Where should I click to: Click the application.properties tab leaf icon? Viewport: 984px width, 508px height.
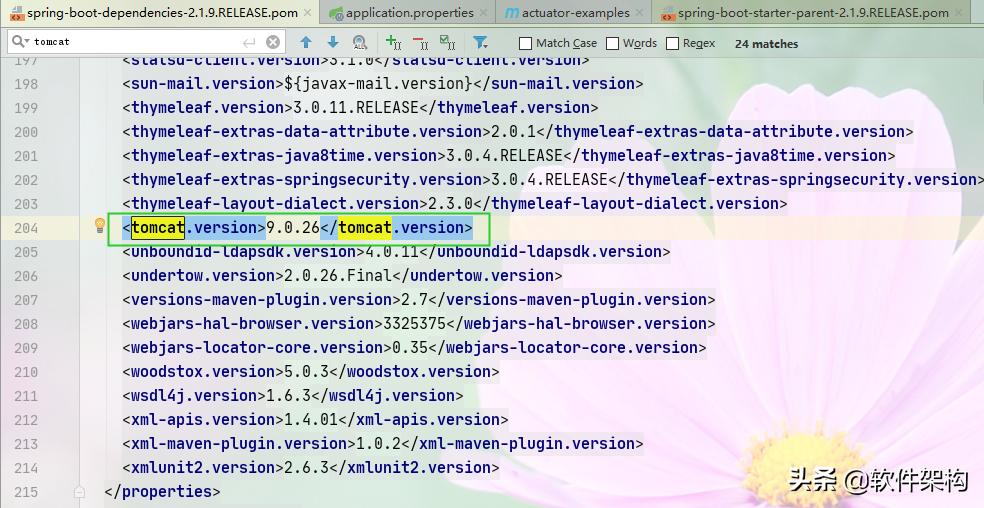pos(336,13)
